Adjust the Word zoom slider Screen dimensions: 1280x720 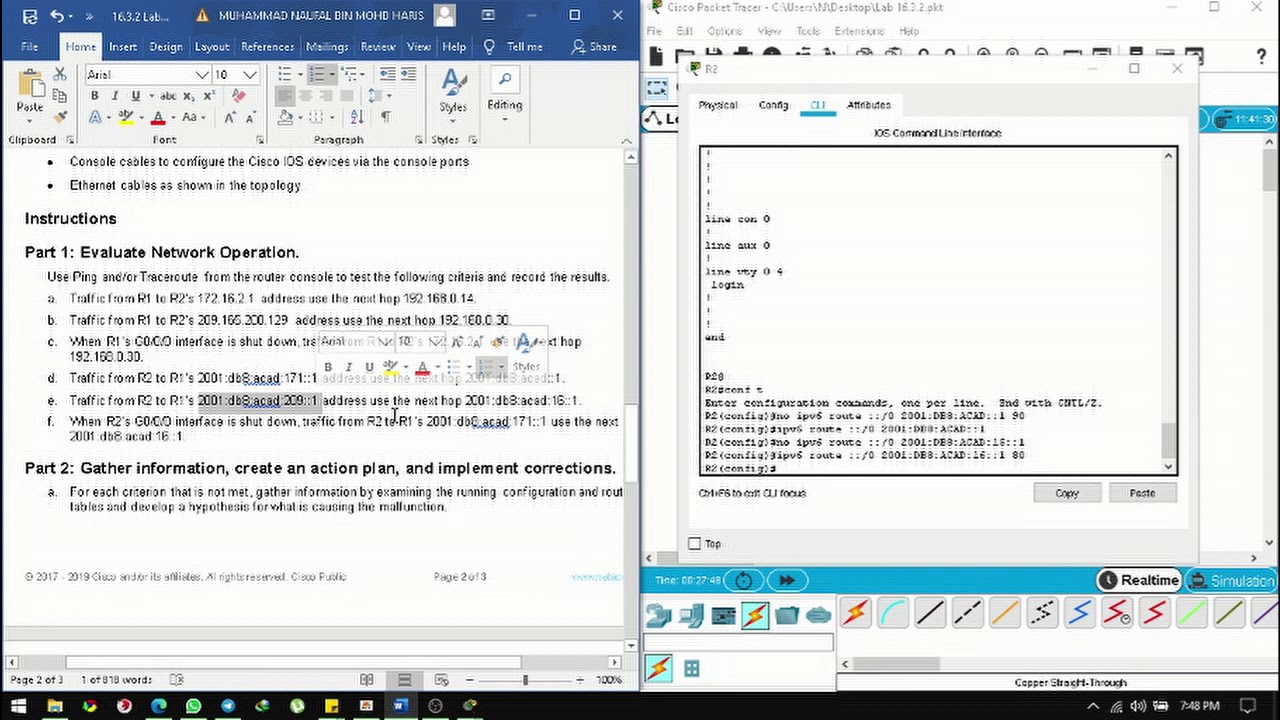(x=524, y=680)
